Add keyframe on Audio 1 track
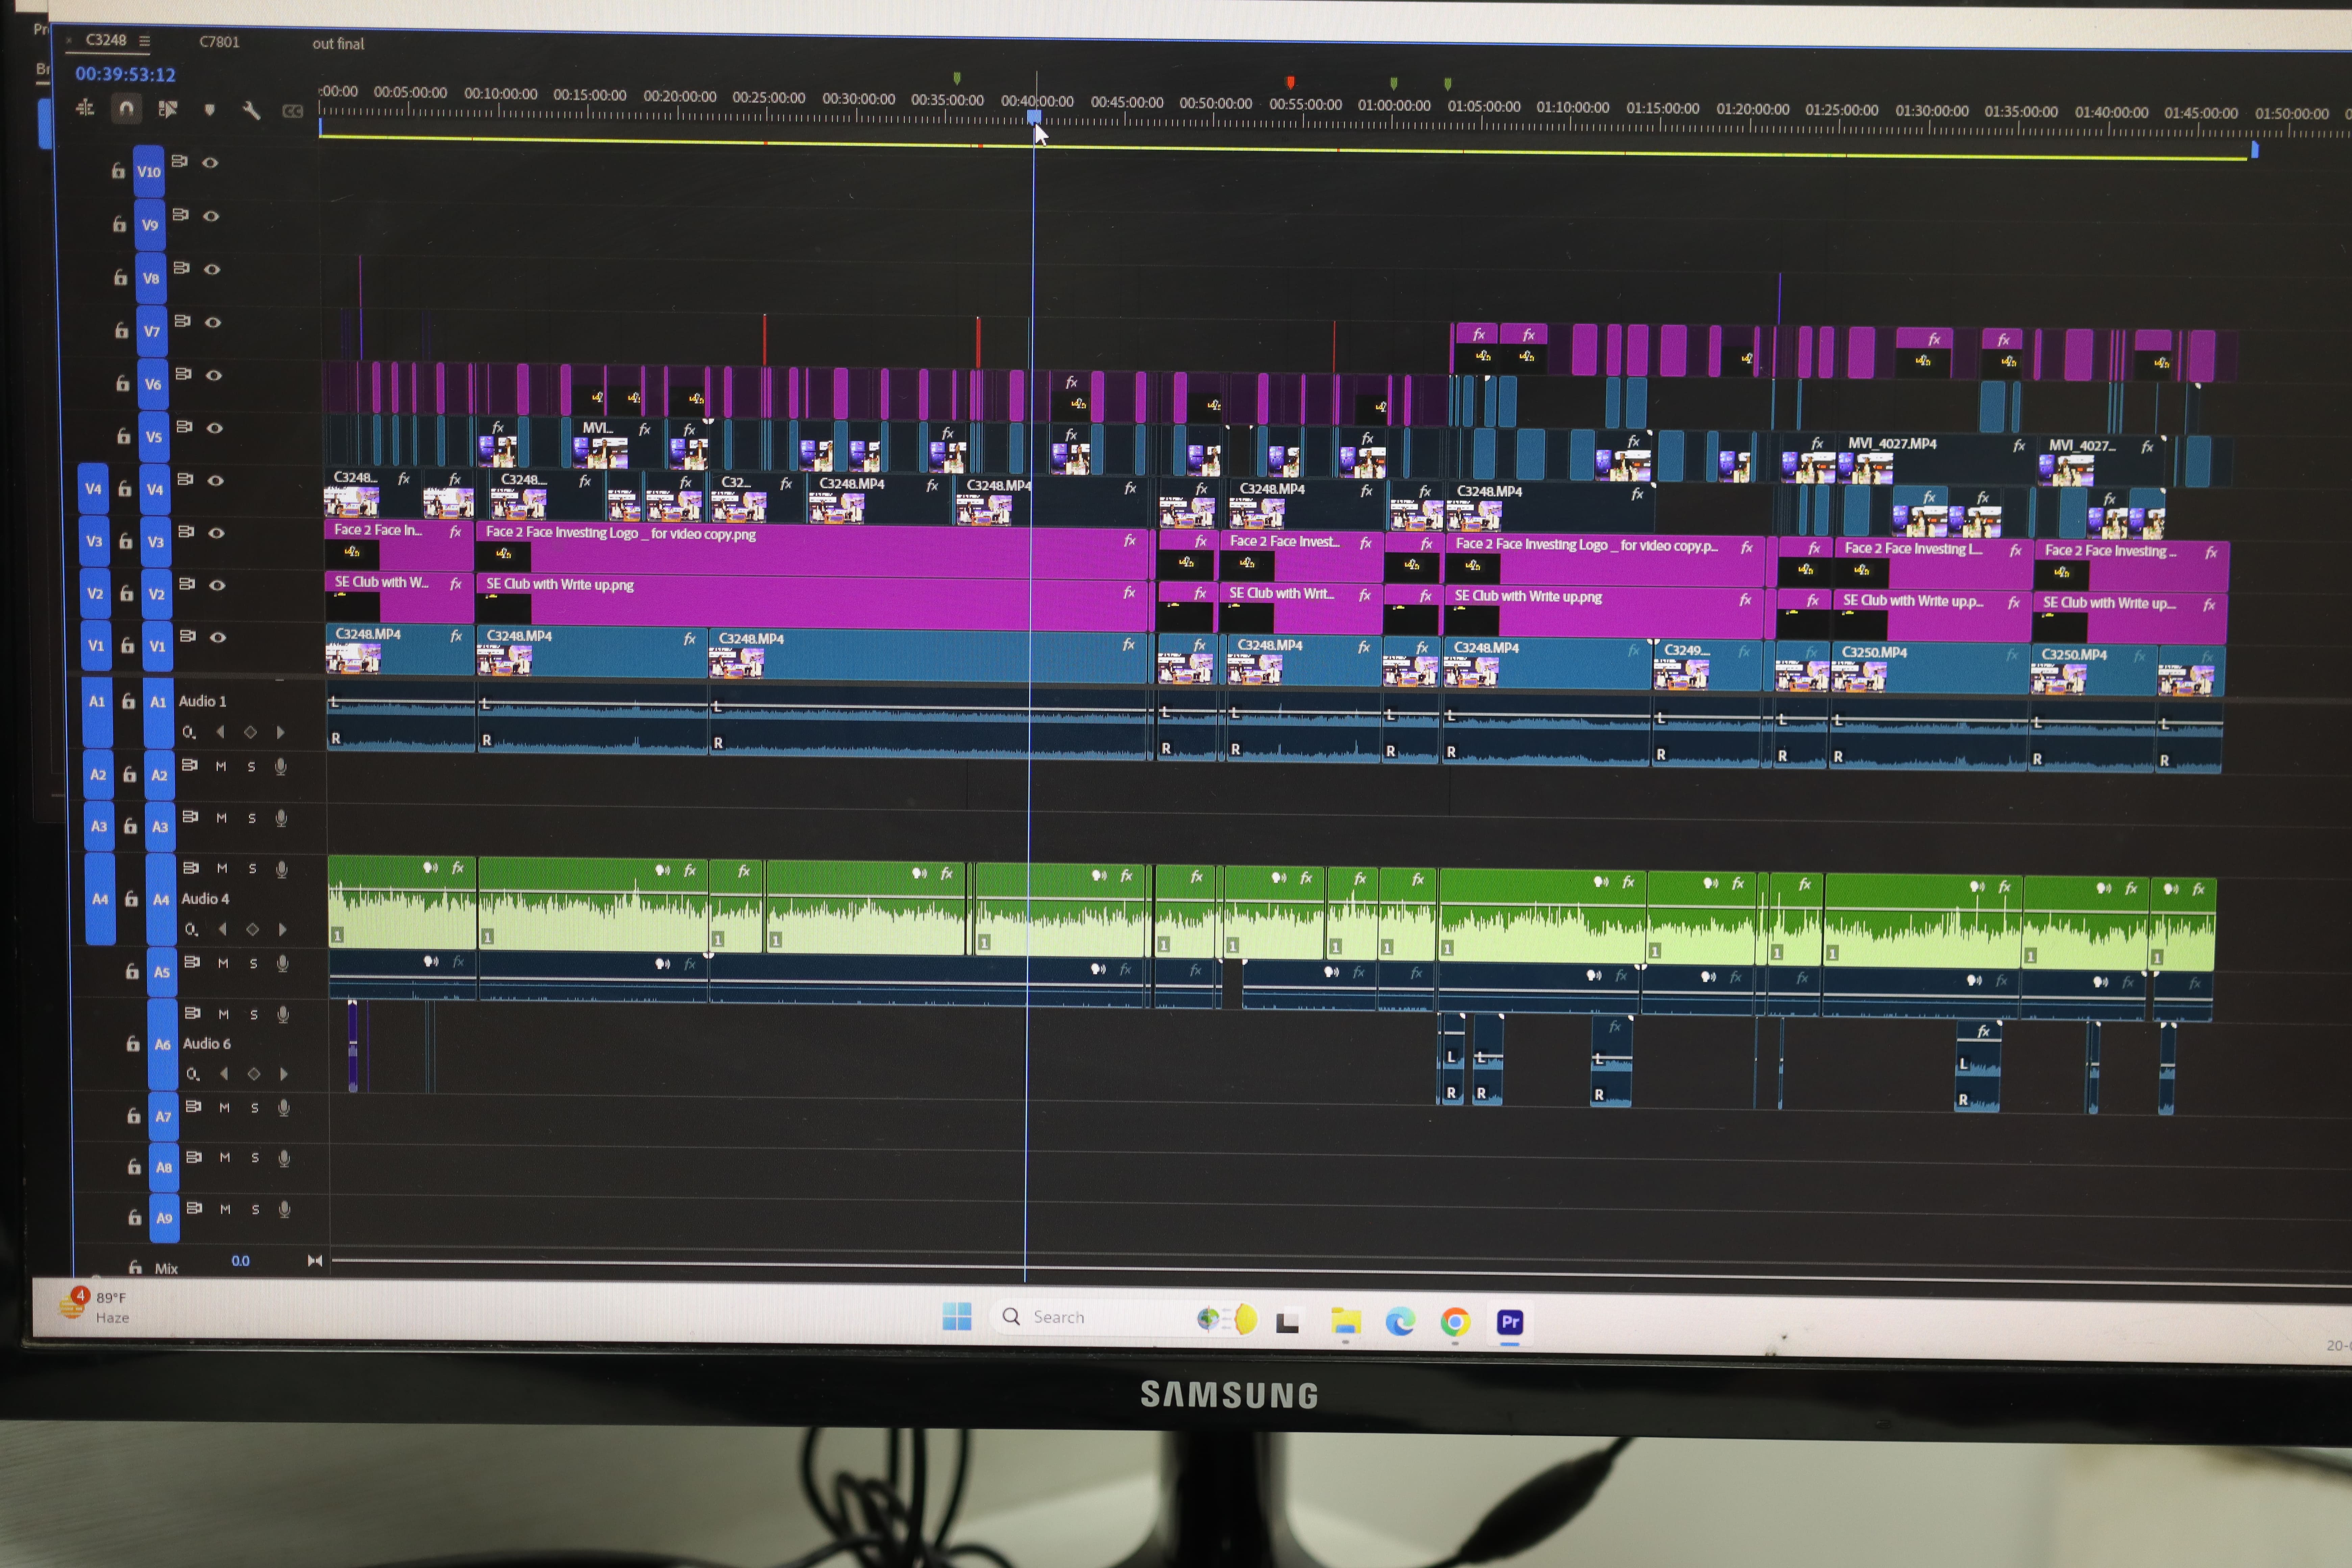Image resolution: width=2352 pixels, height=1568 pixels. [250, 732]
